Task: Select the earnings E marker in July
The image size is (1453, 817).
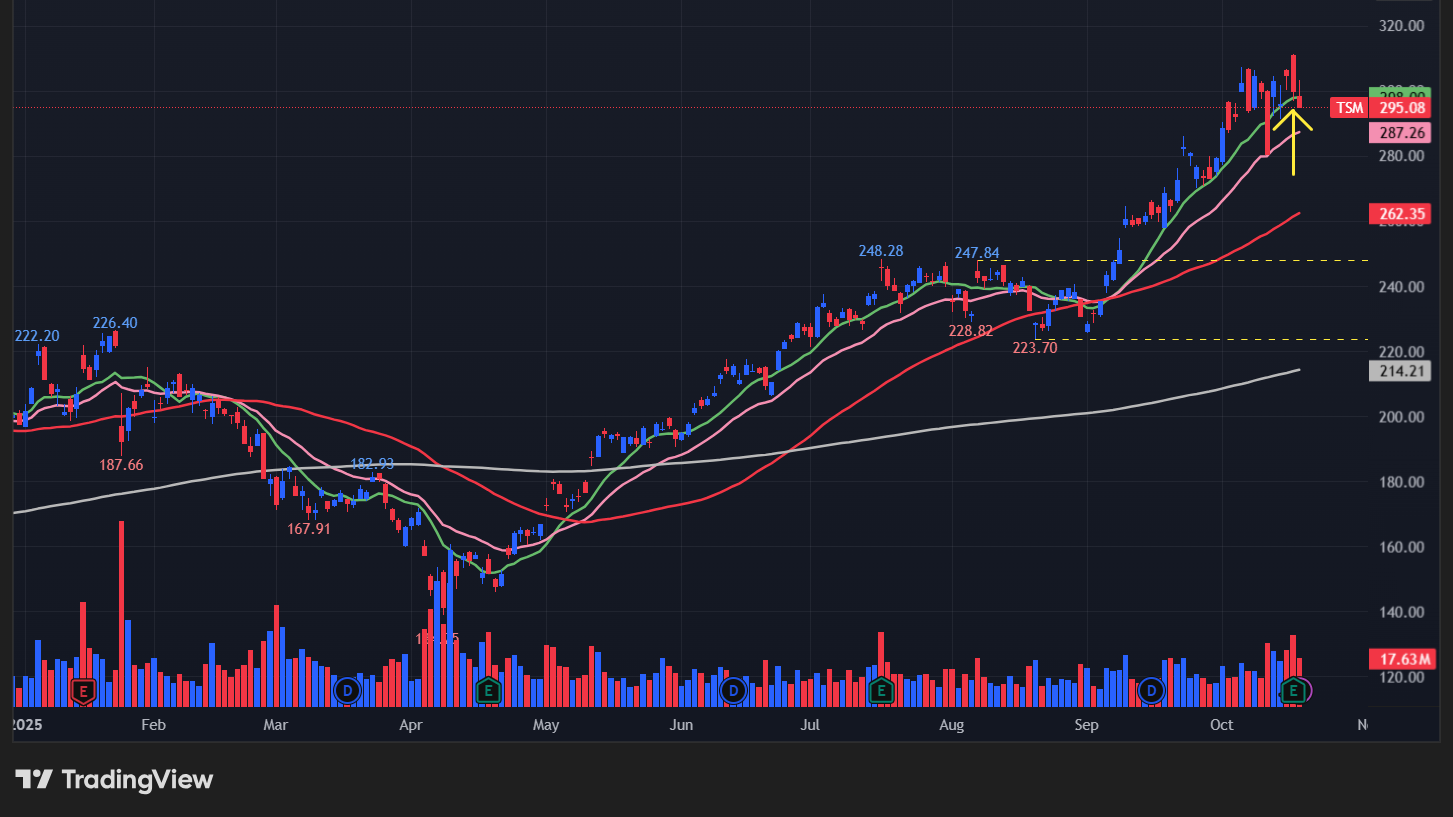Action: [880, 690]
